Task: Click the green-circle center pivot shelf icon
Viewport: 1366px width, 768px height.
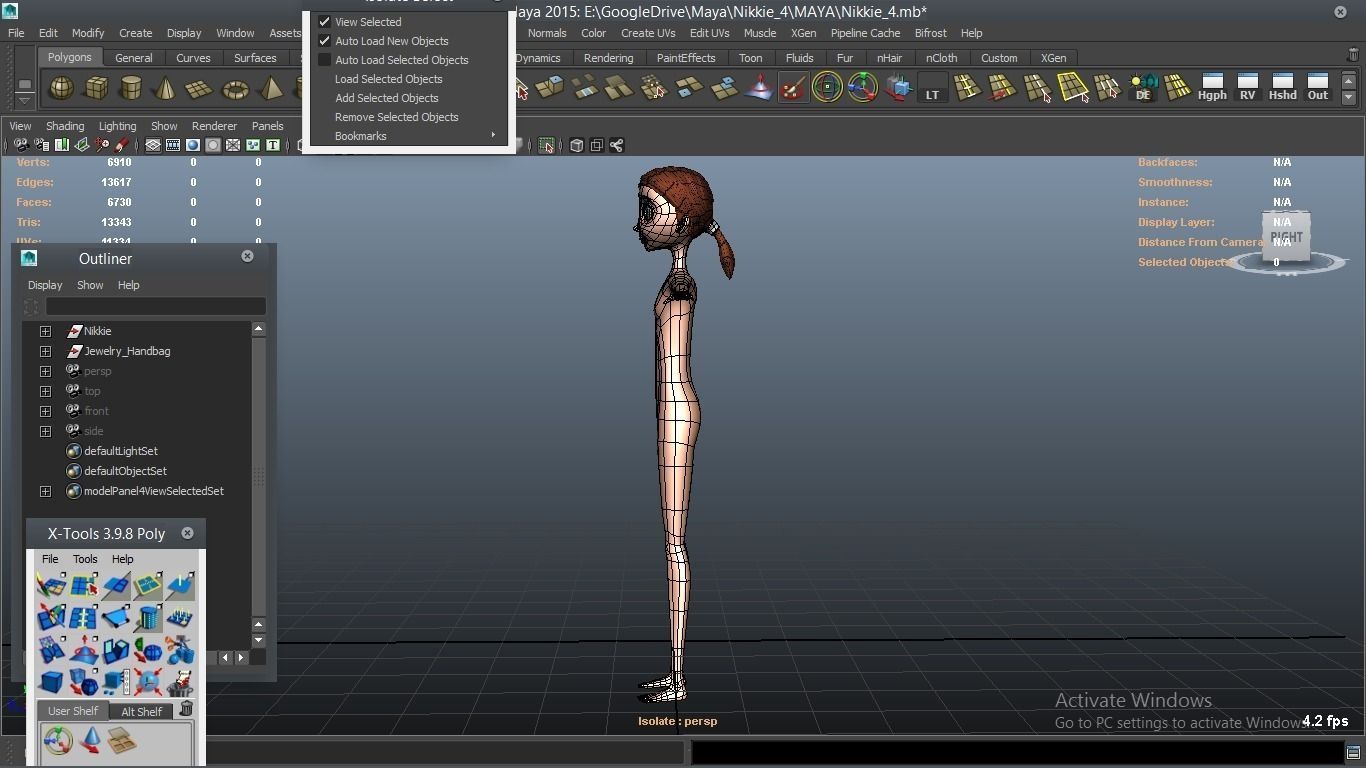Action: (827, 88)
